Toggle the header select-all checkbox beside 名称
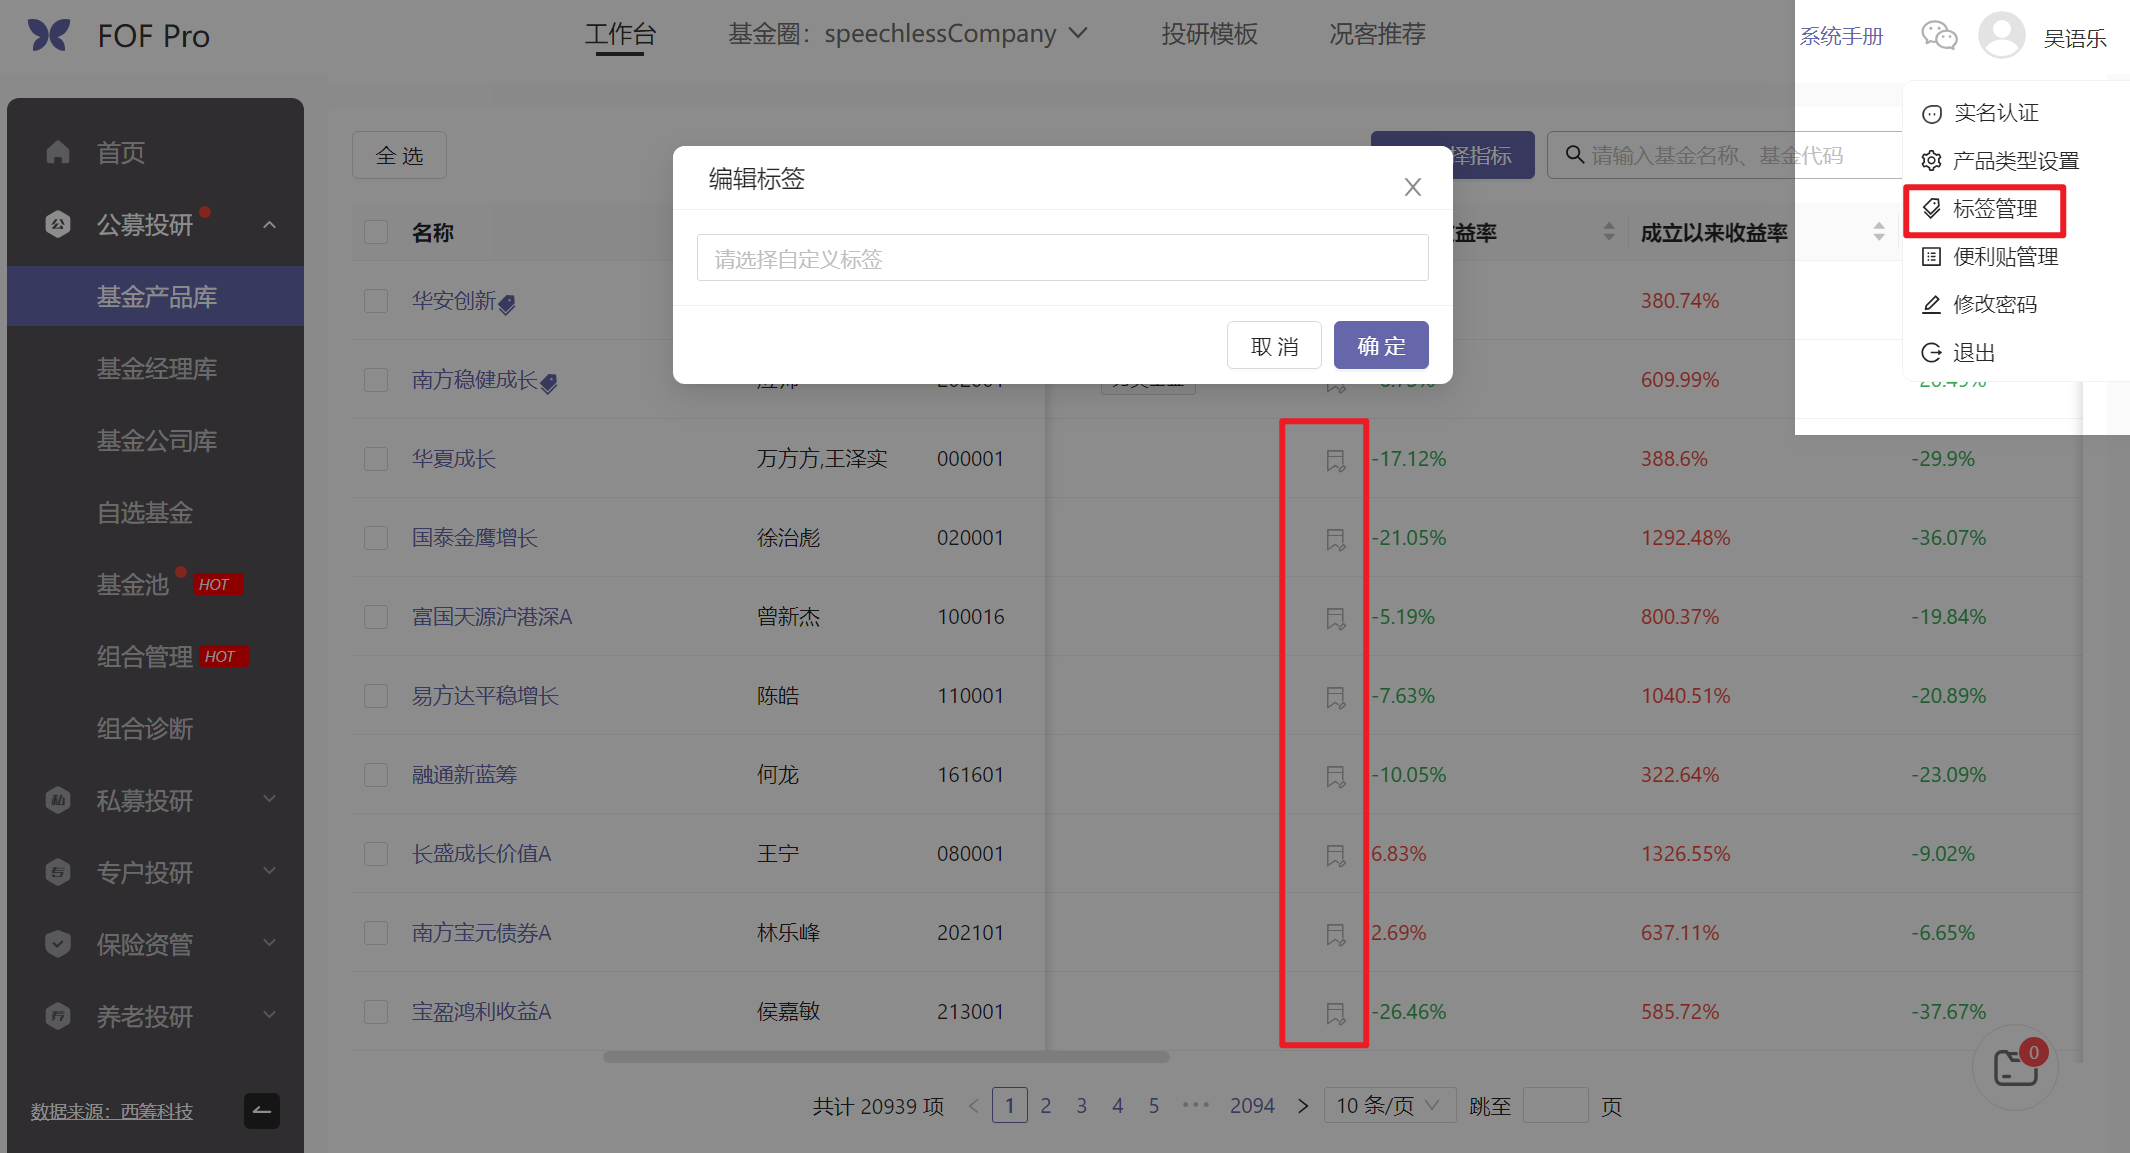Image resolution: width=2130 pixels, height=1153 pixels. (376, 232)
